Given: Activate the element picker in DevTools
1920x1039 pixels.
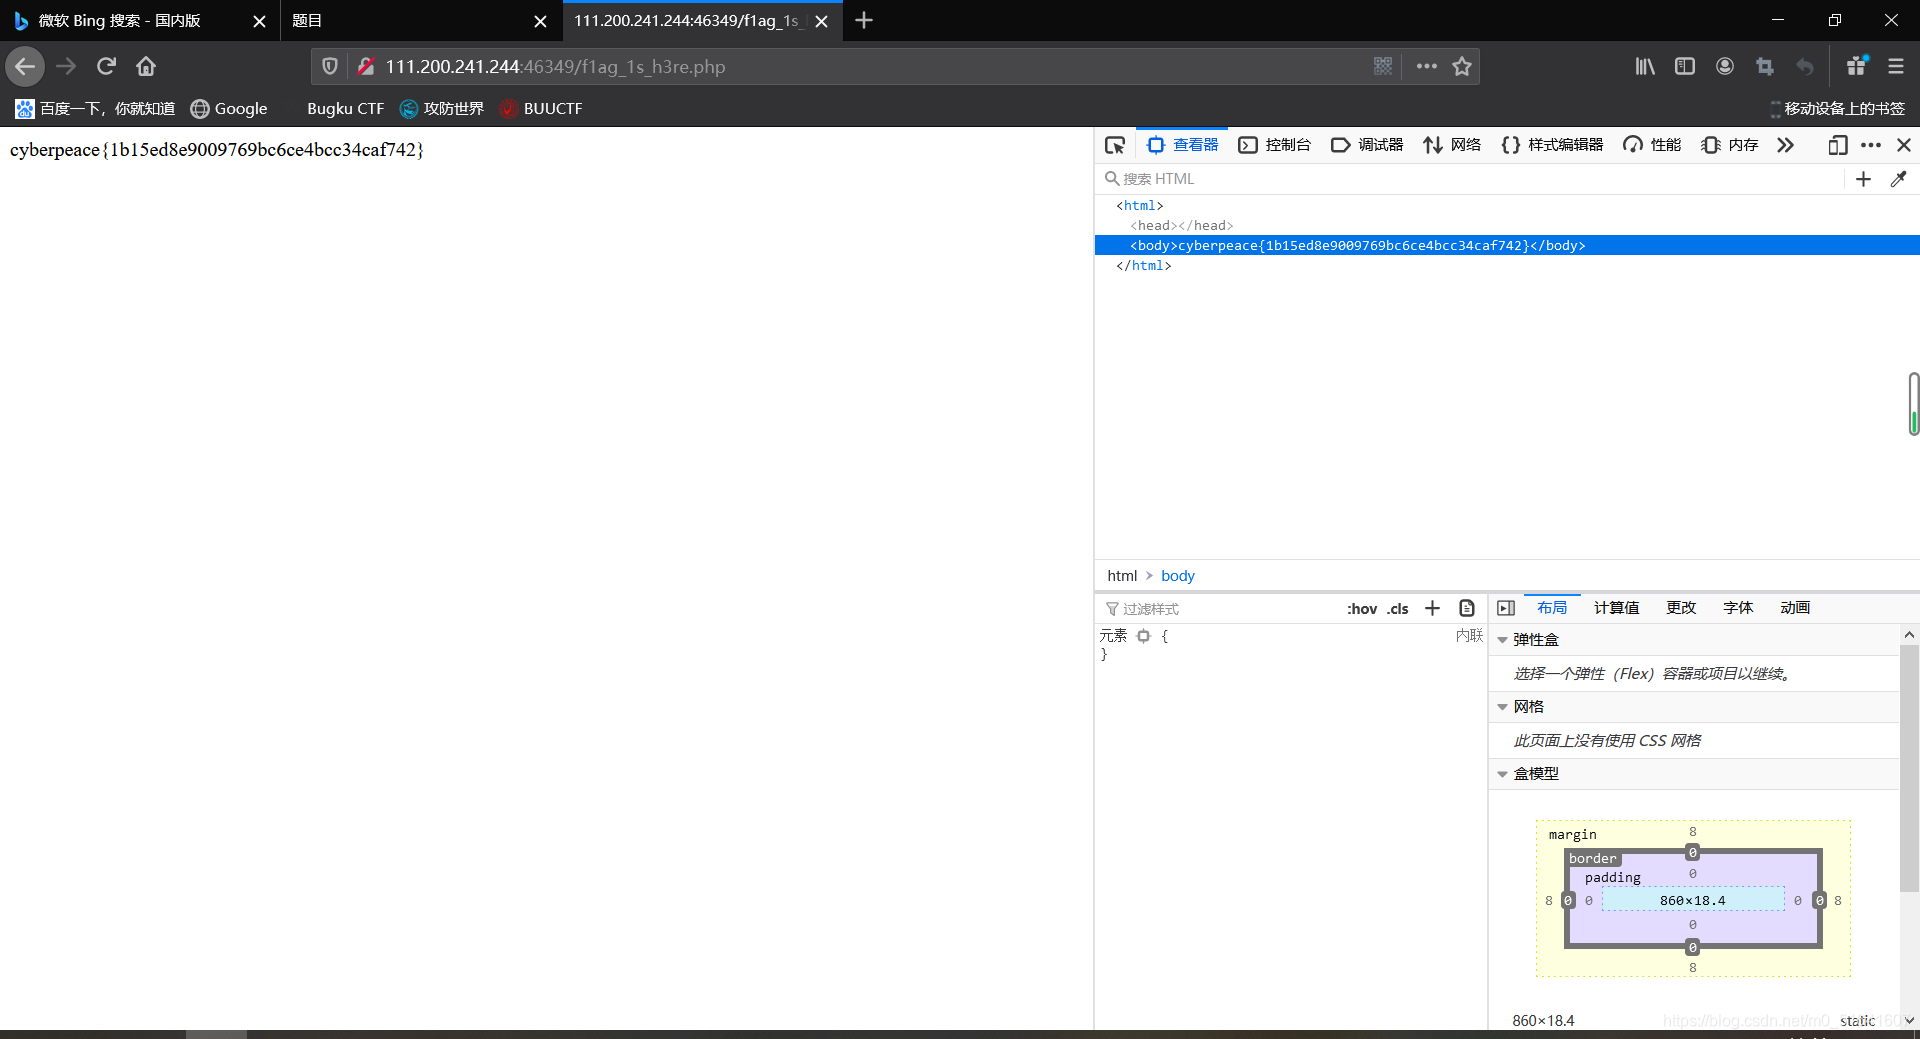Looking at the screenshot, I should coord(1115,145).
